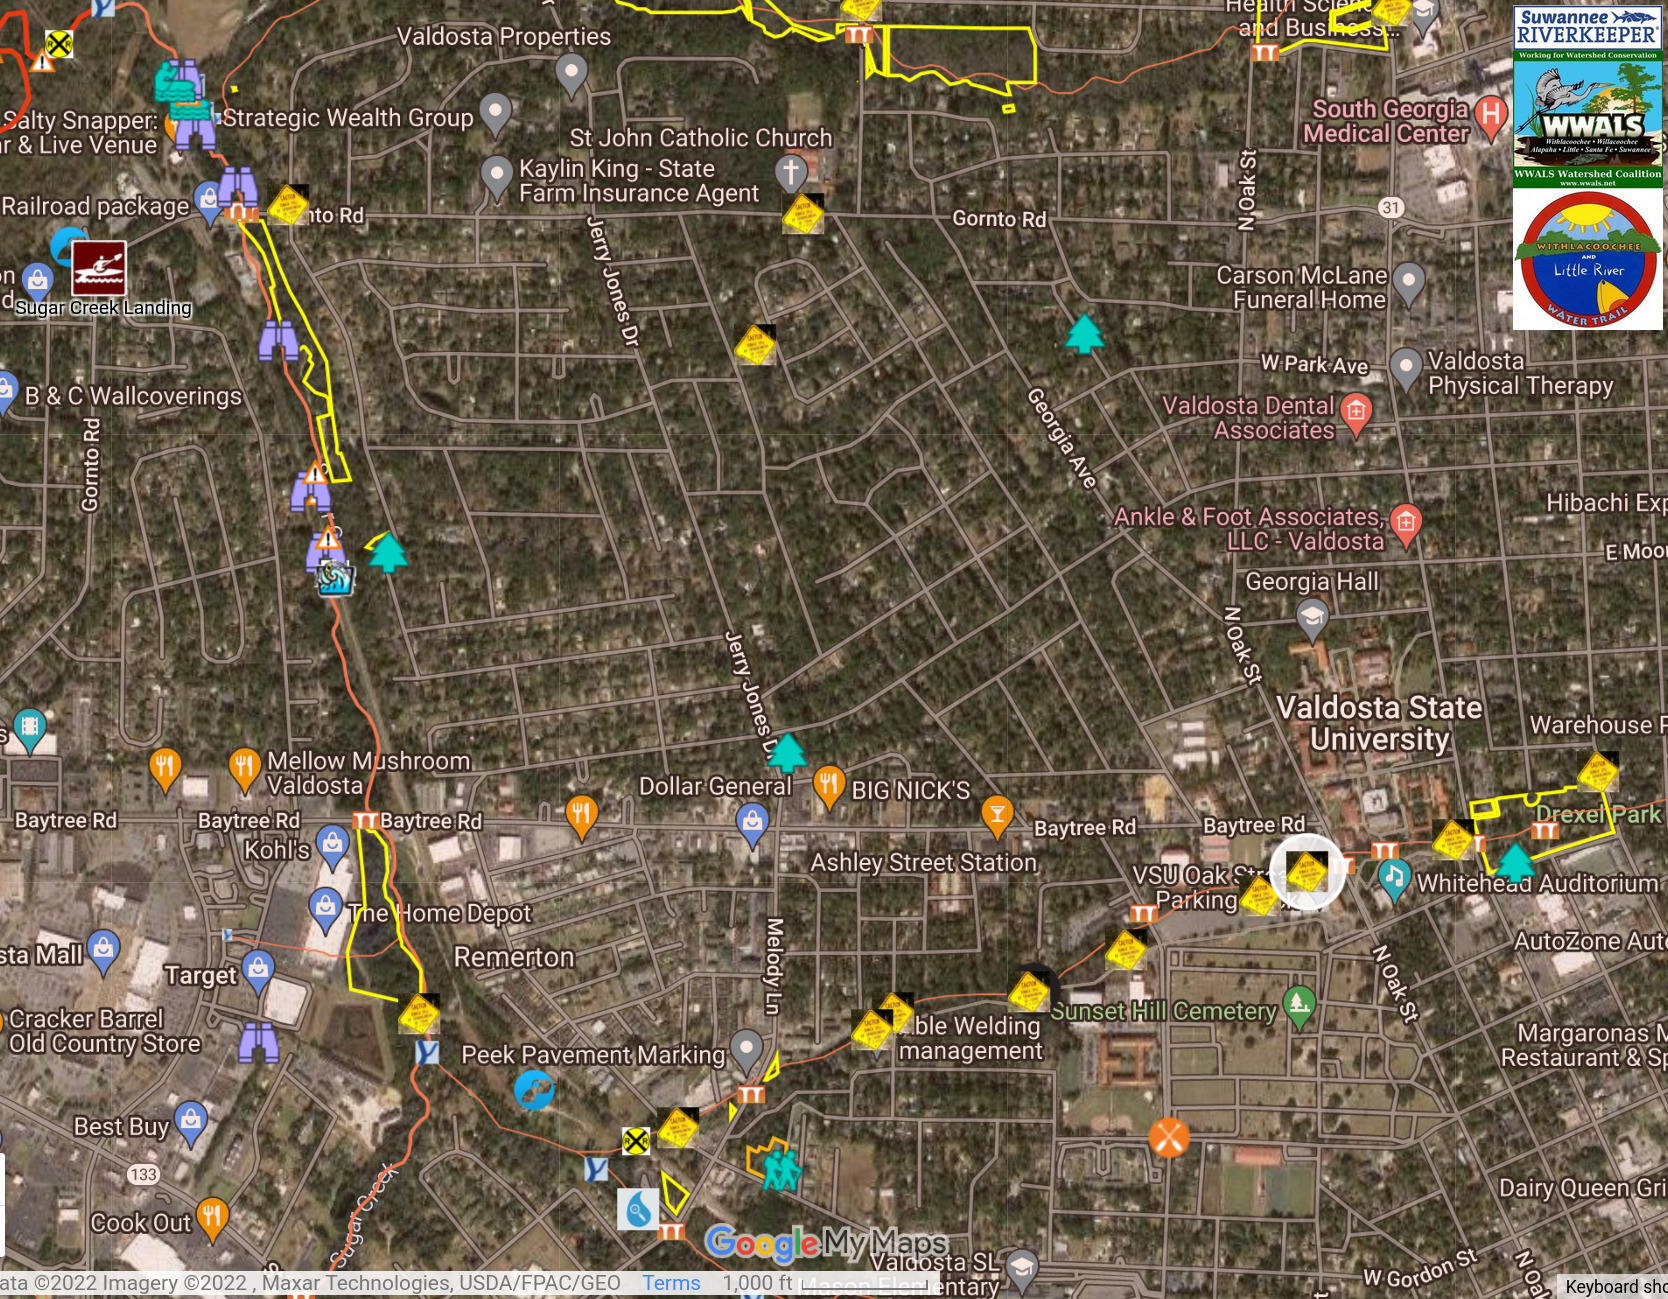
Task: Click the Target shopping bag marker
Action: click(258, 973)
